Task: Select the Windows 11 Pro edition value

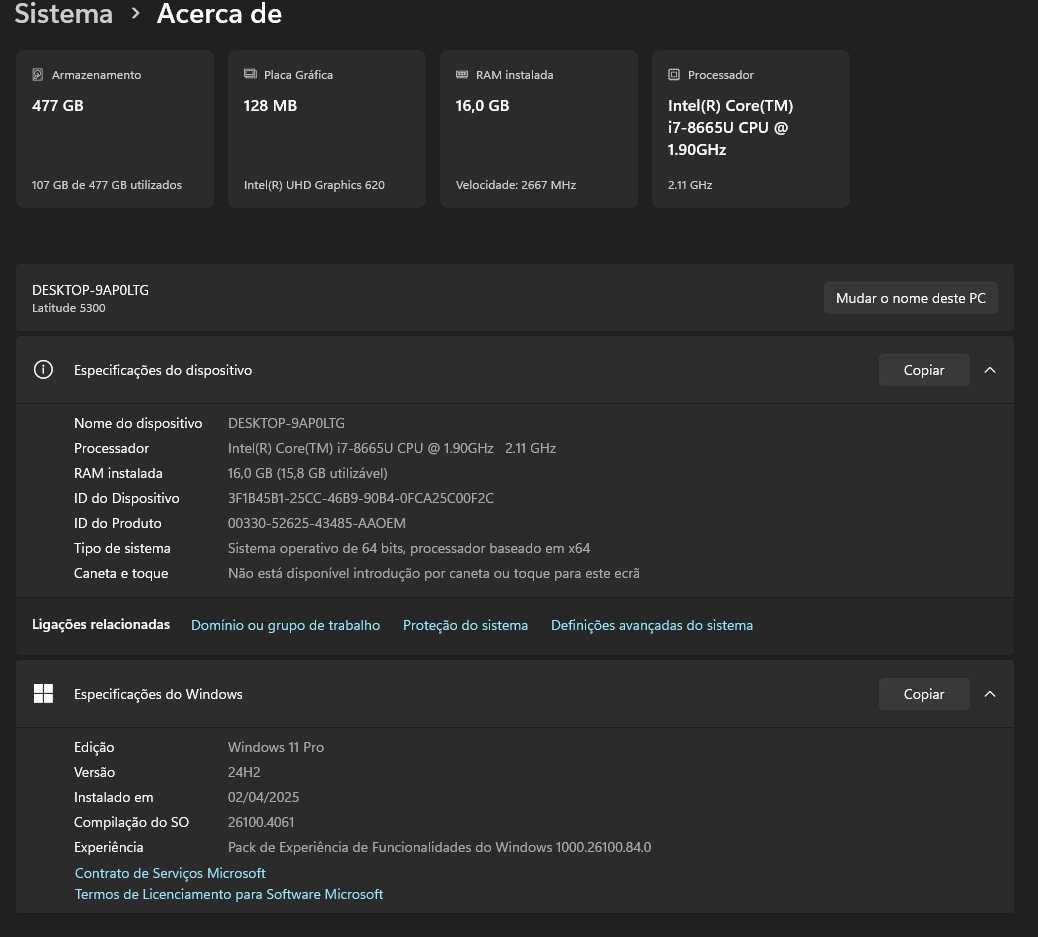Action: point(276,747)
